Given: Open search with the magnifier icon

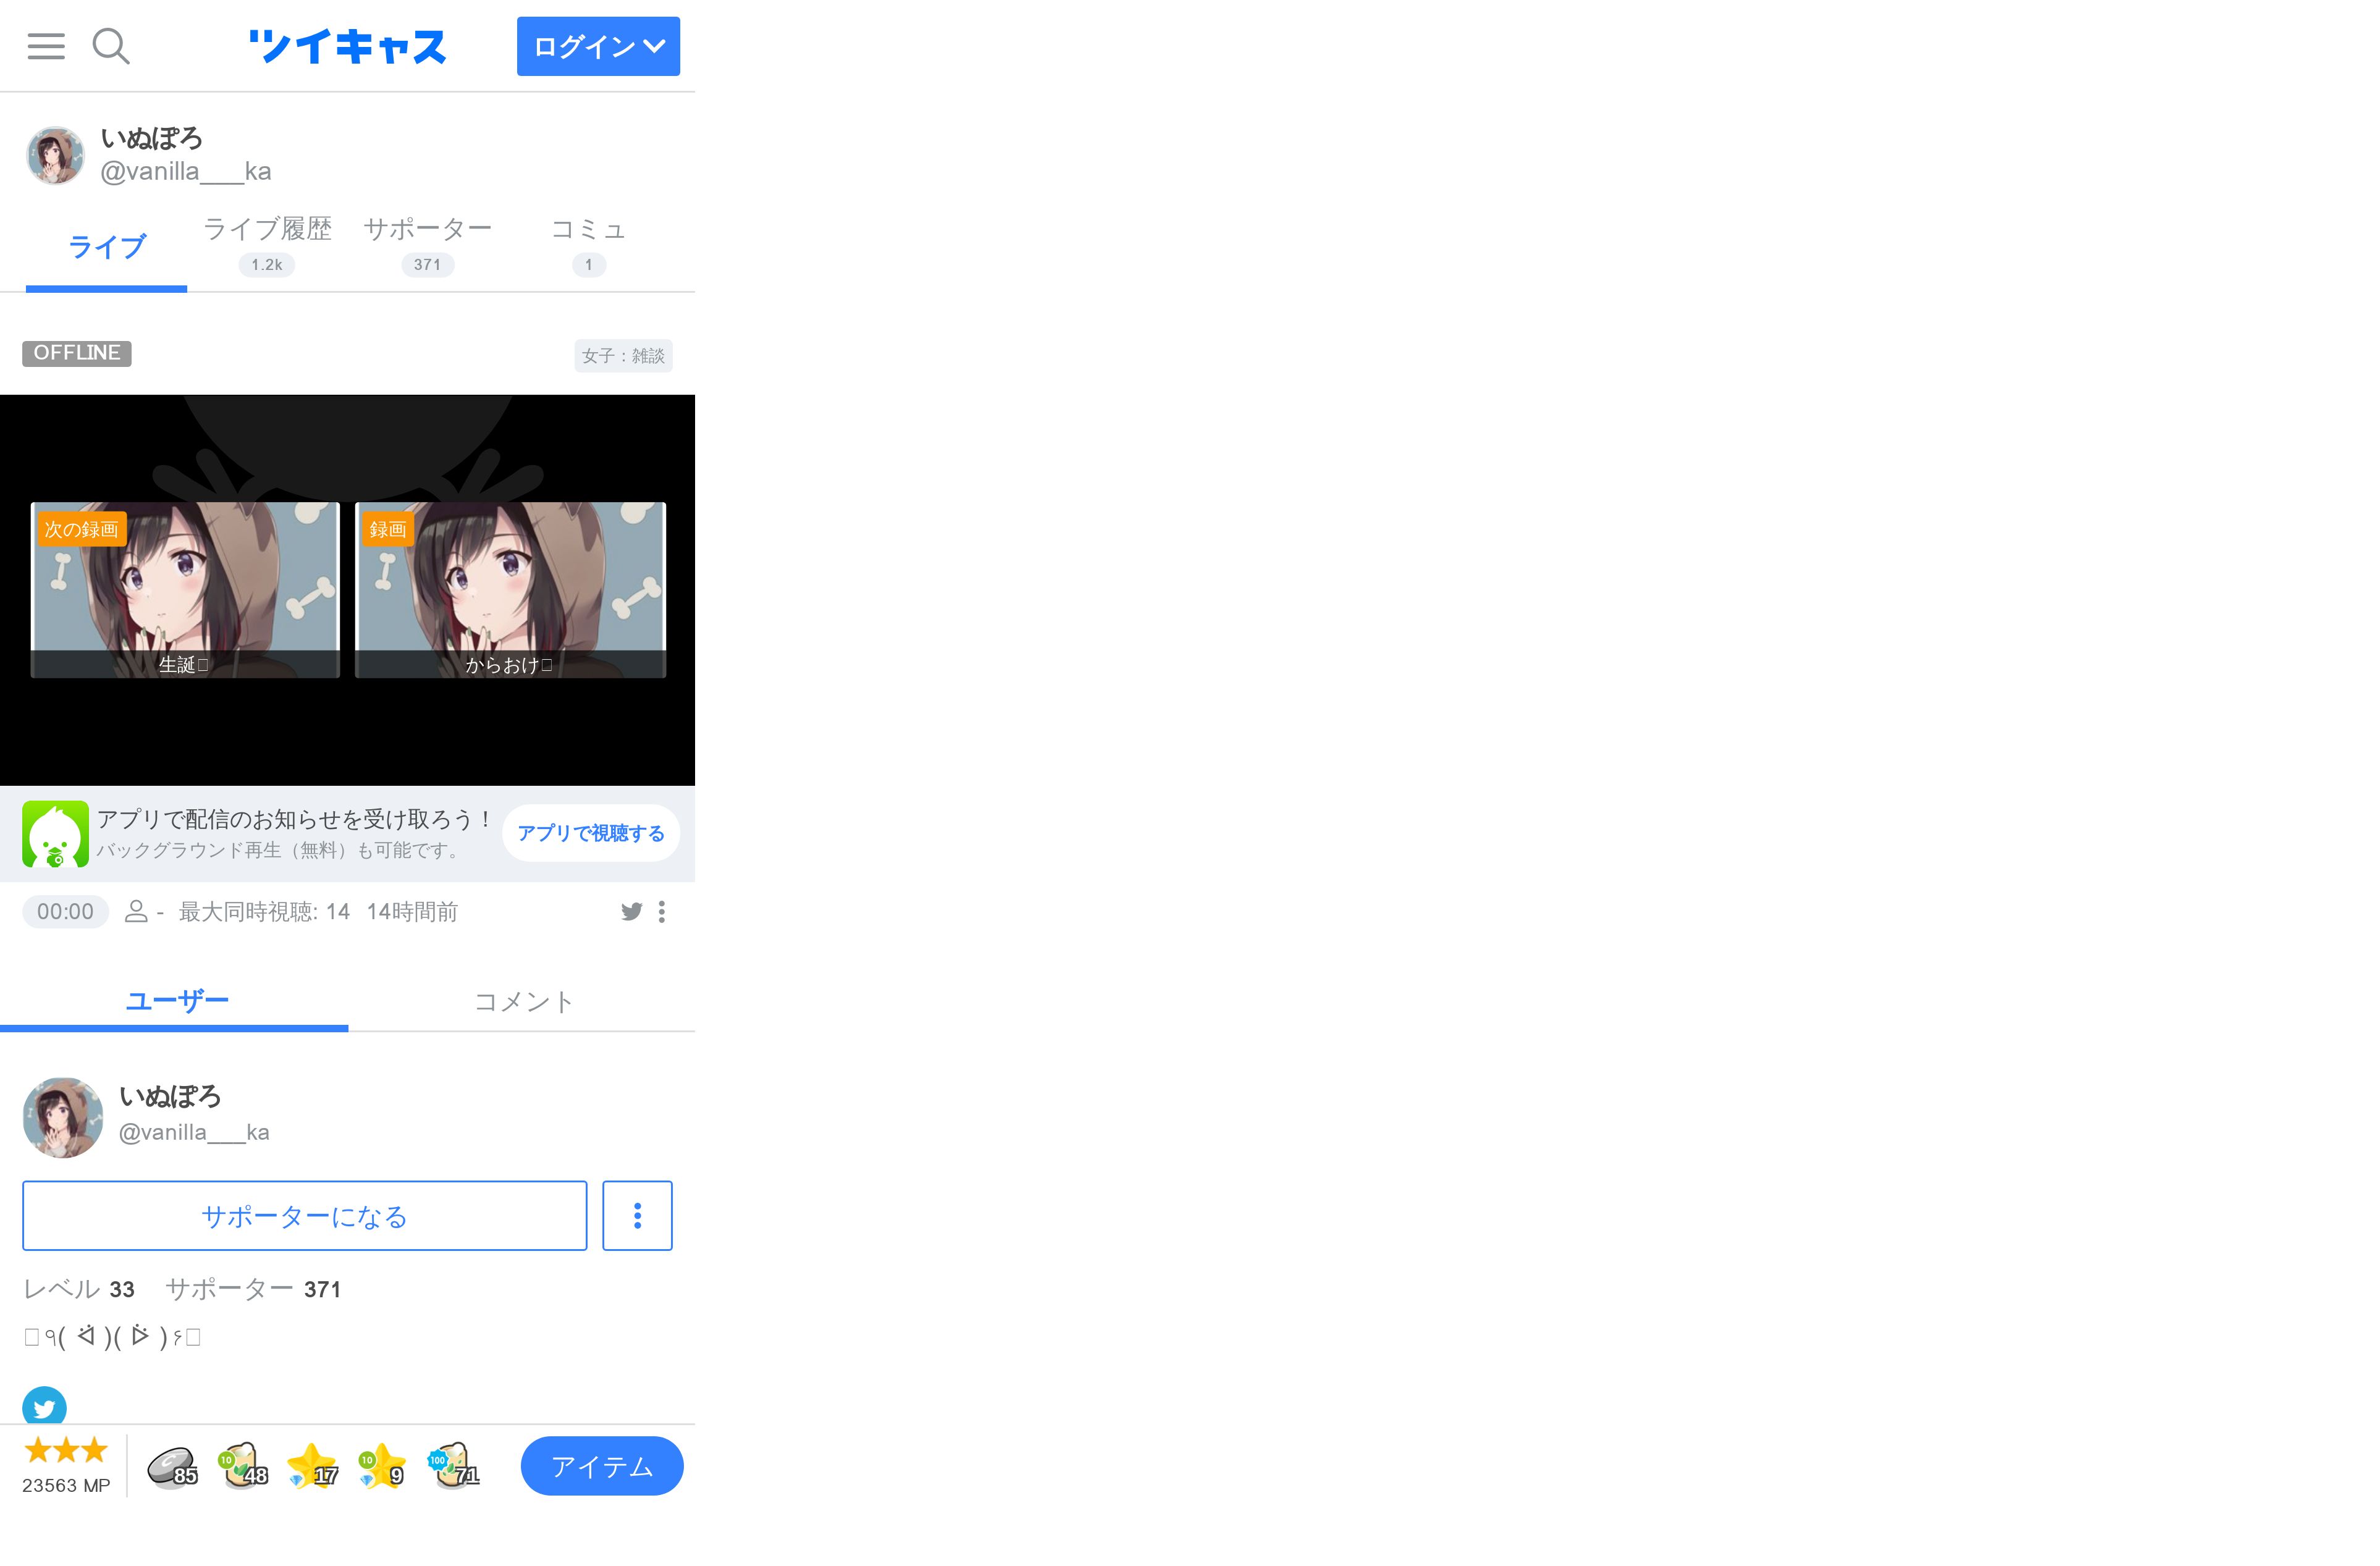Looking at the screenshot, I should 110,46.
